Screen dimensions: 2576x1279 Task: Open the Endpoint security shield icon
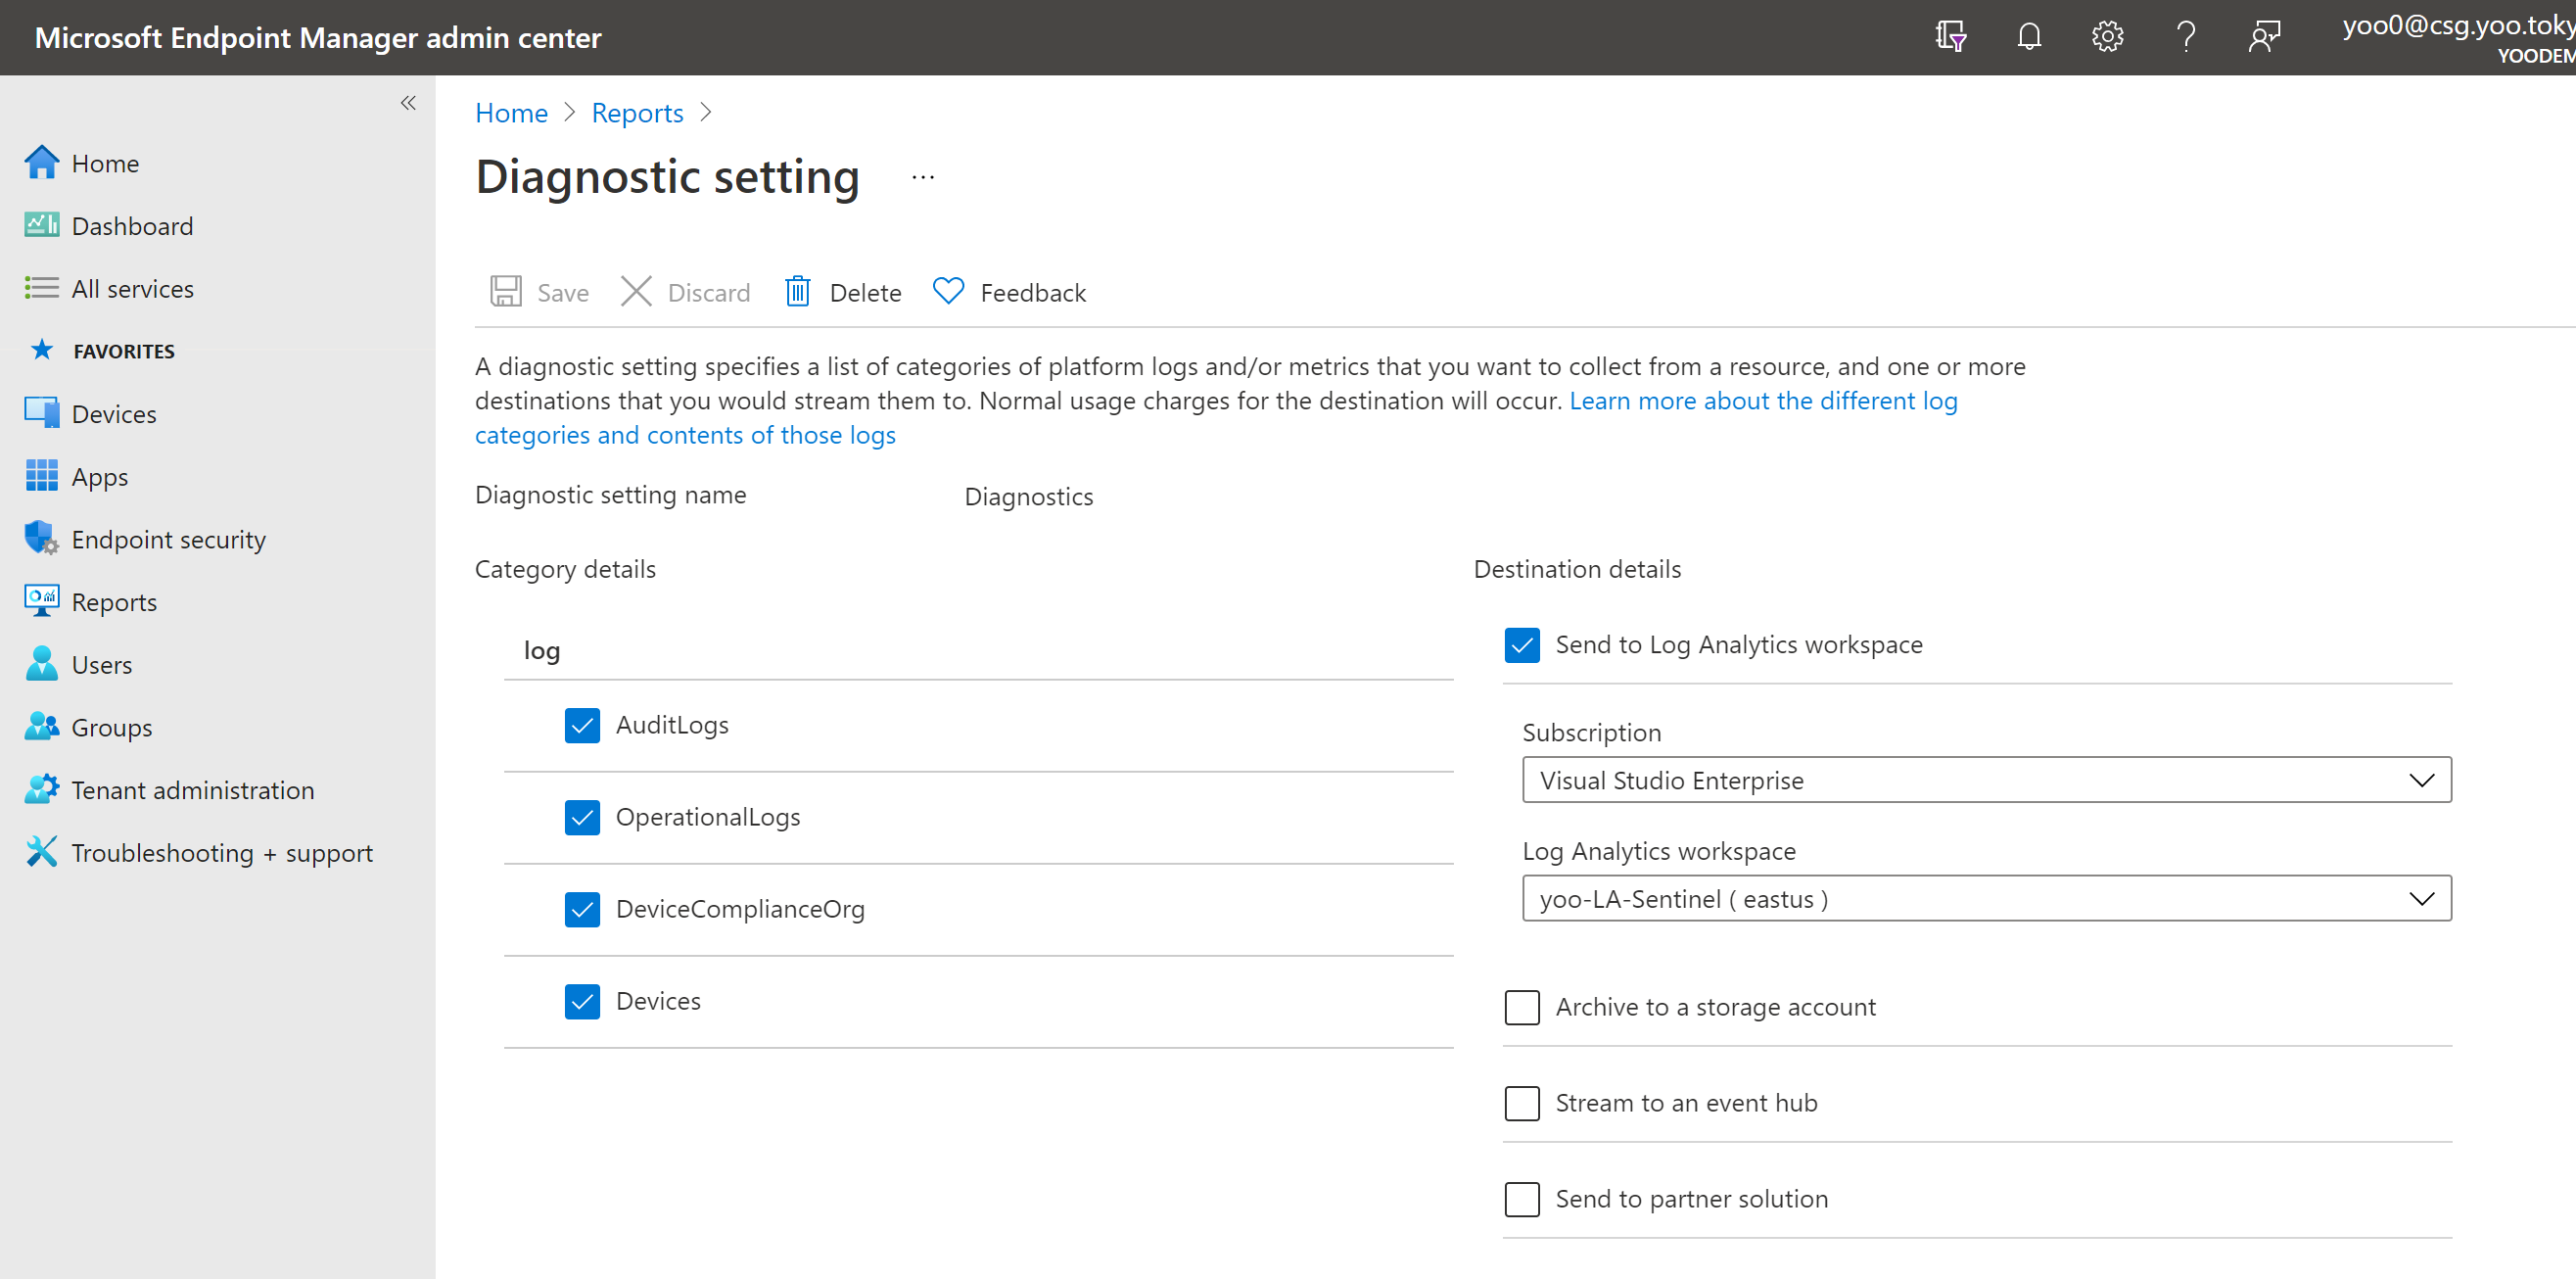tap(41, 539)
